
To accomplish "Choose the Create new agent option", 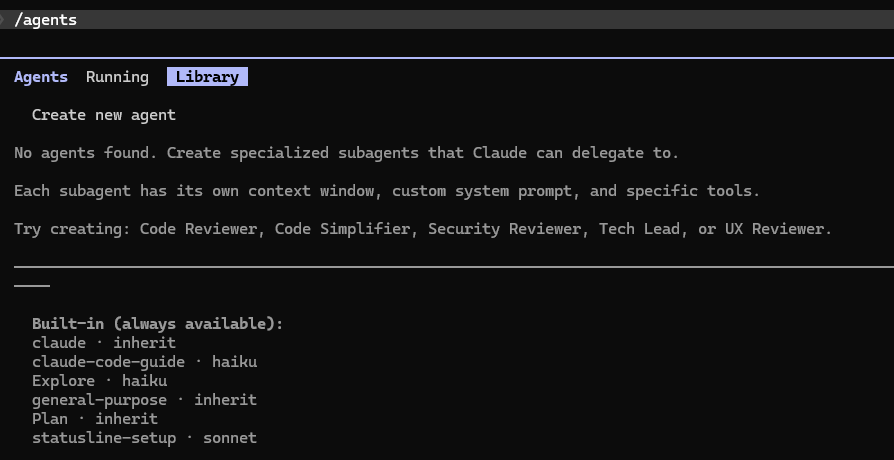I will [x=104, y=115].
